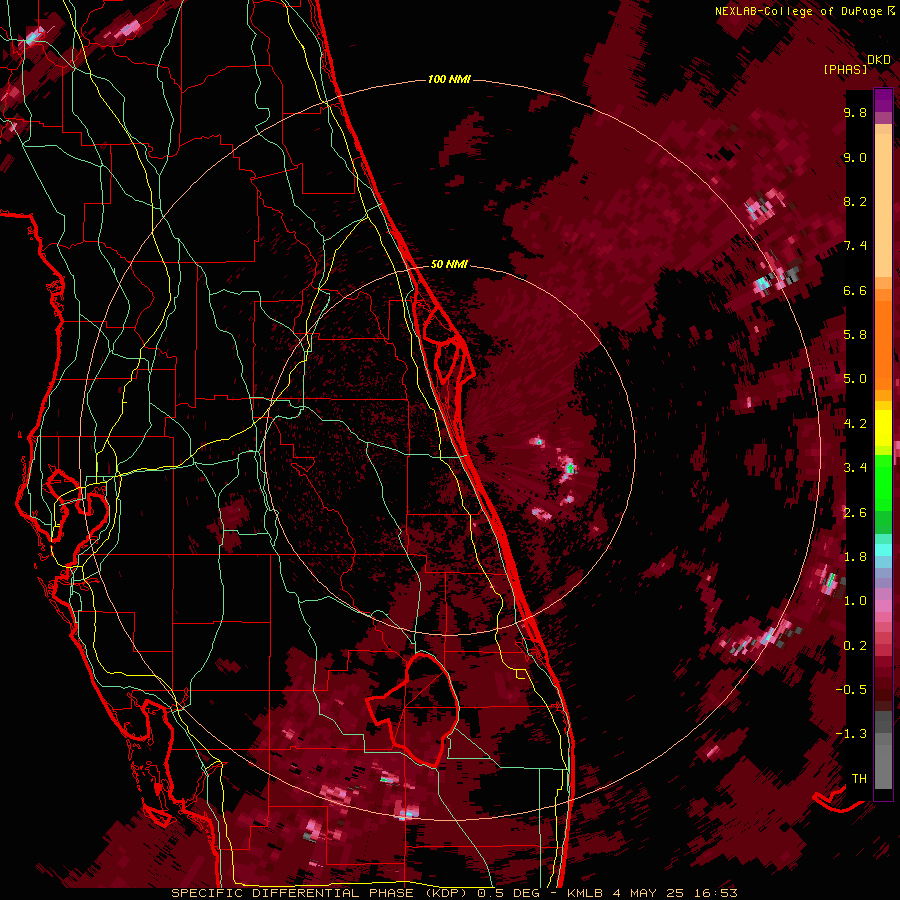This screenshot has height=900, width=900.
Task: Select the 7.4 scale label
Action: [855, 246]
